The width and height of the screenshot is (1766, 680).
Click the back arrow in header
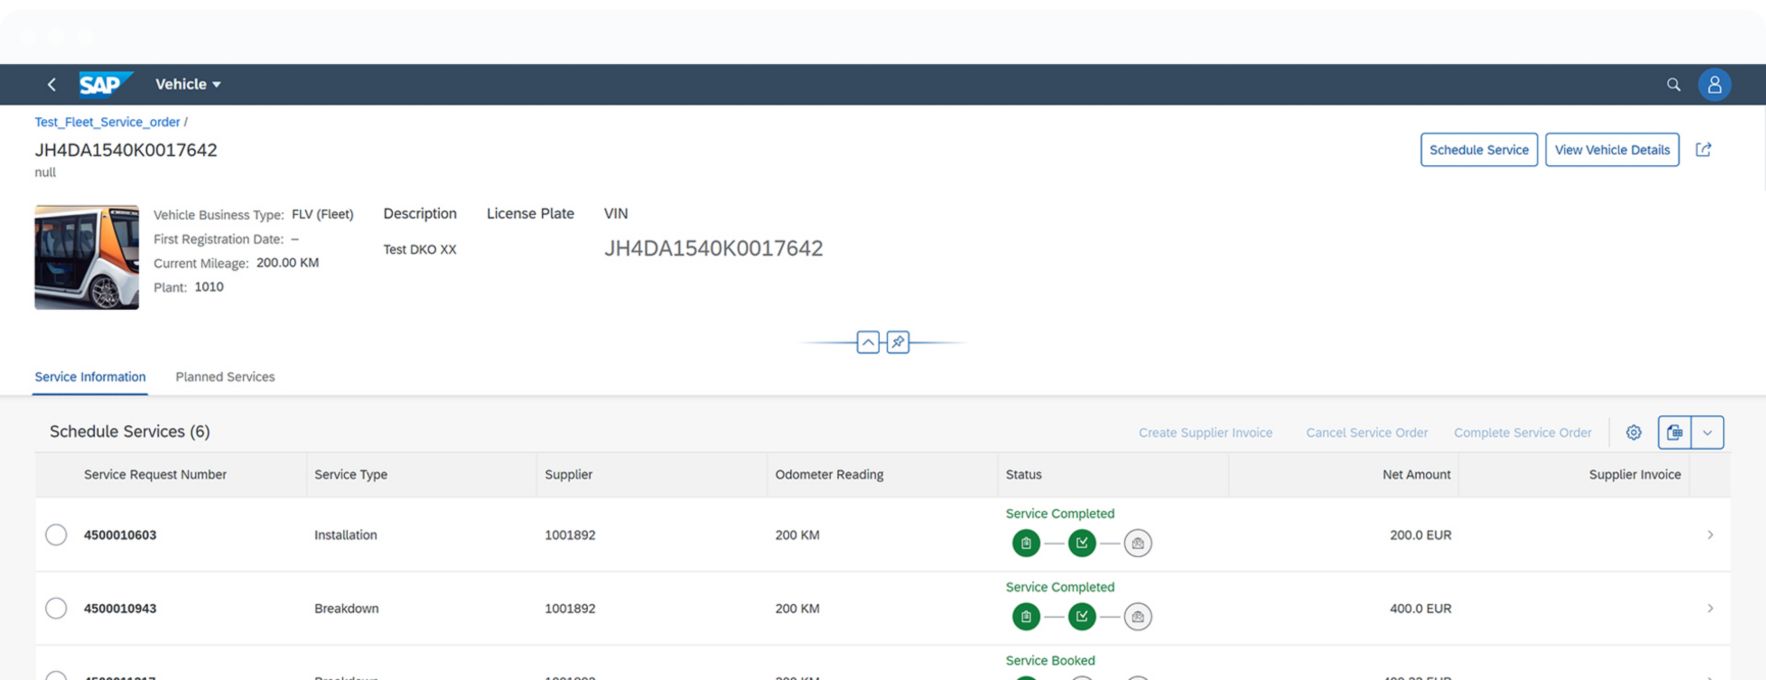(x=51, y=85)
